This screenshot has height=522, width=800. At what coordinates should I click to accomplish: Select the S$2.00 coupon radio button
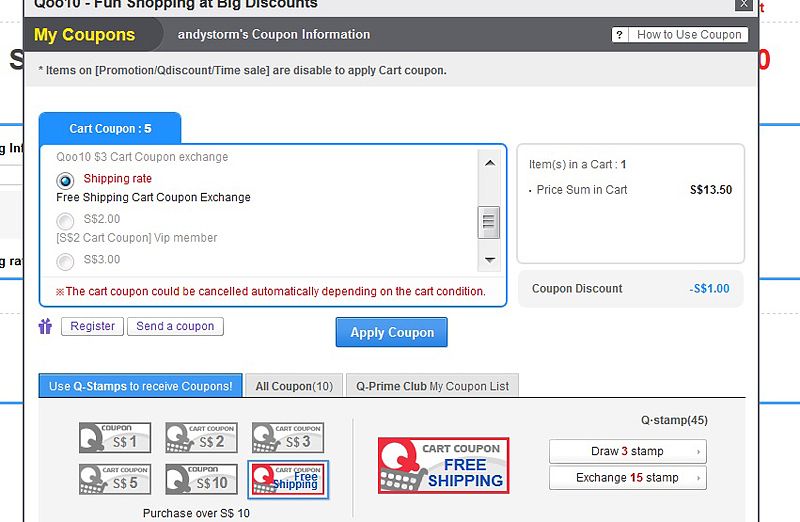point(65,221)
